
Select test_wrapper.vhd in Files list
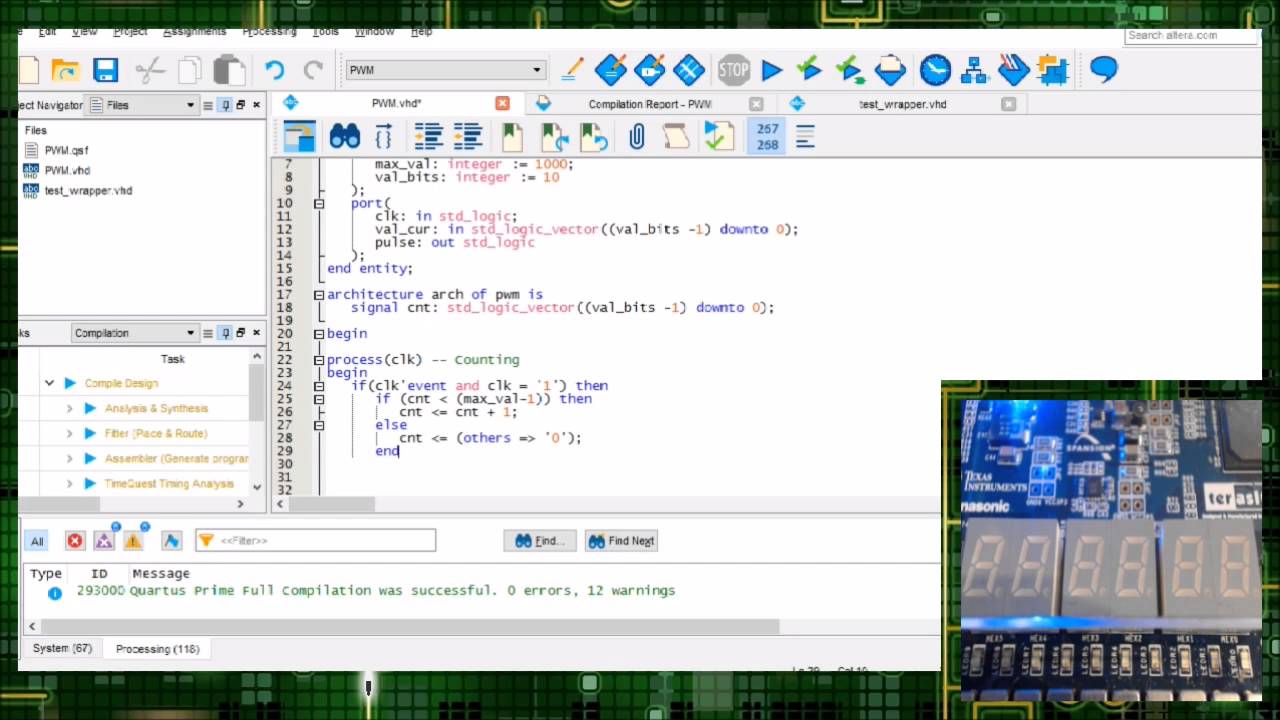(88, 190)
